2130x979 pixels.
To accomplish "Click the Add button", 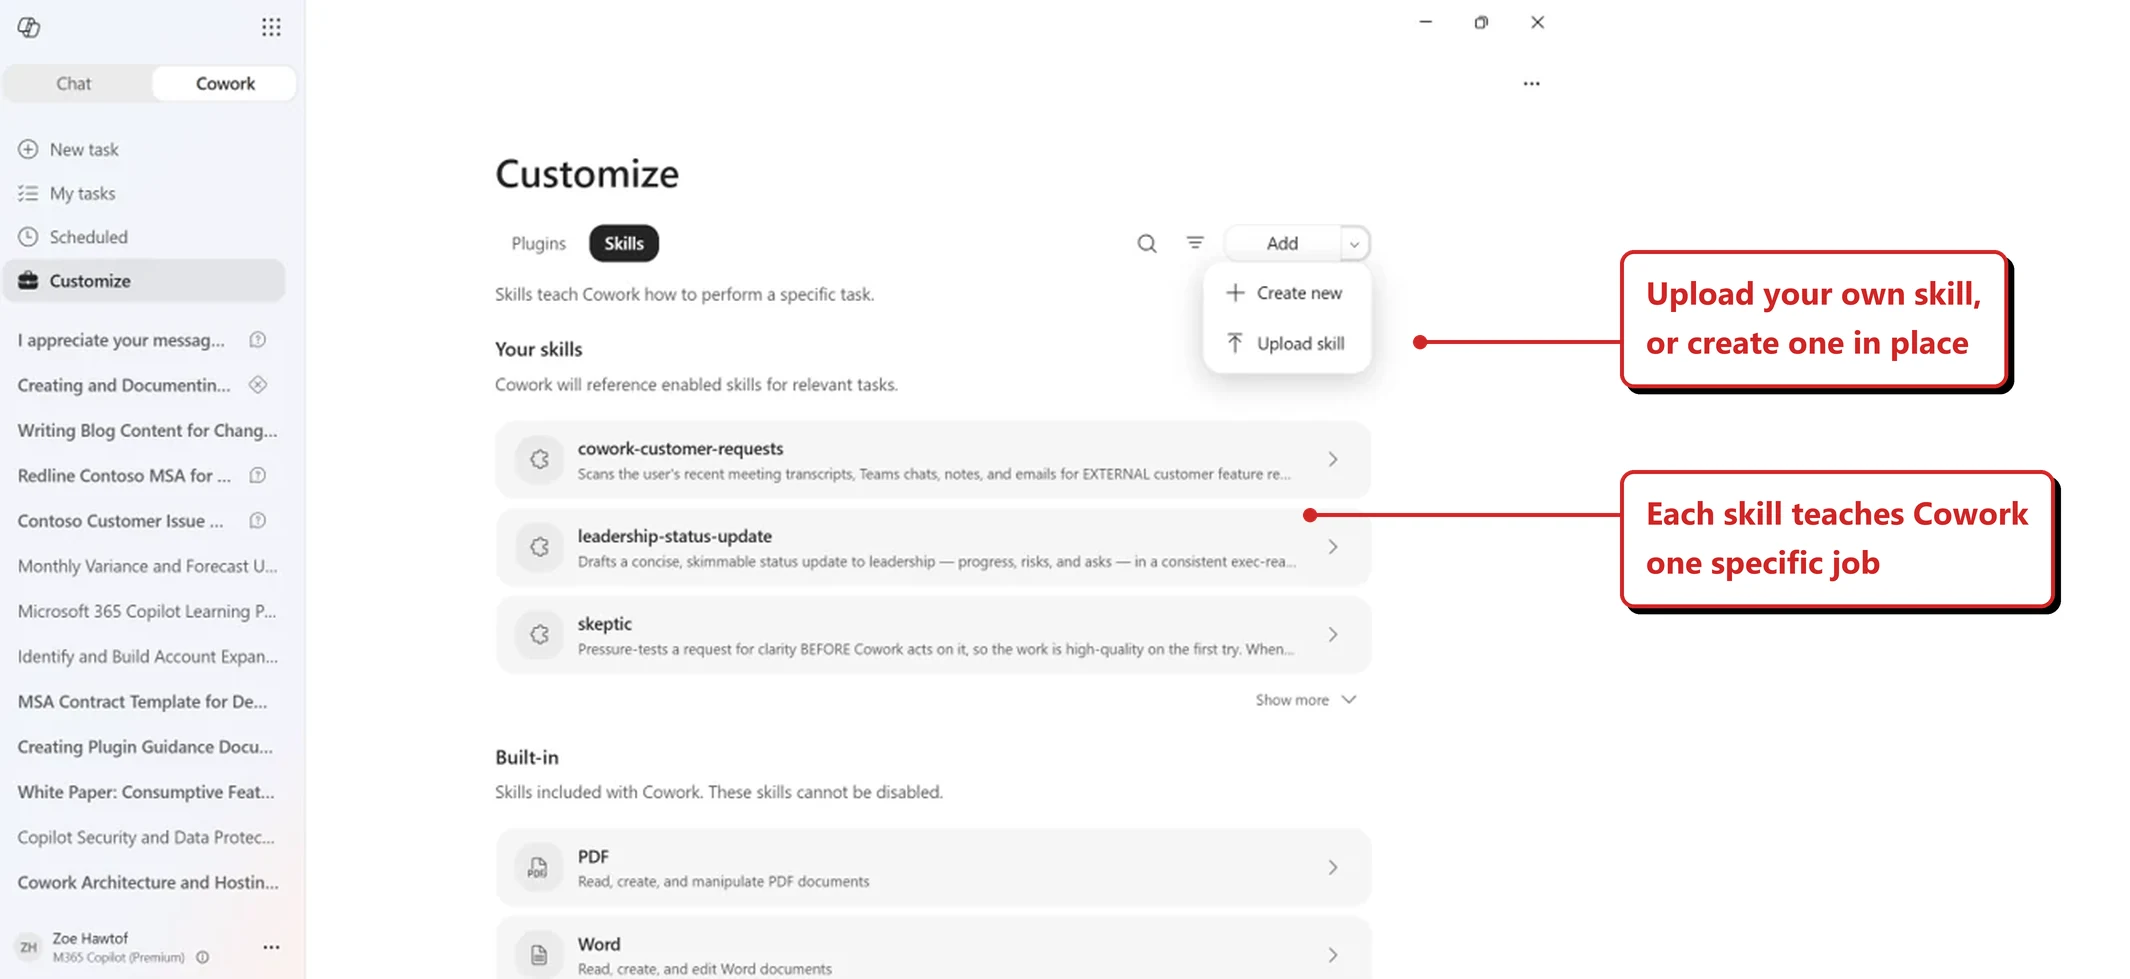I will coord(1282,244).
